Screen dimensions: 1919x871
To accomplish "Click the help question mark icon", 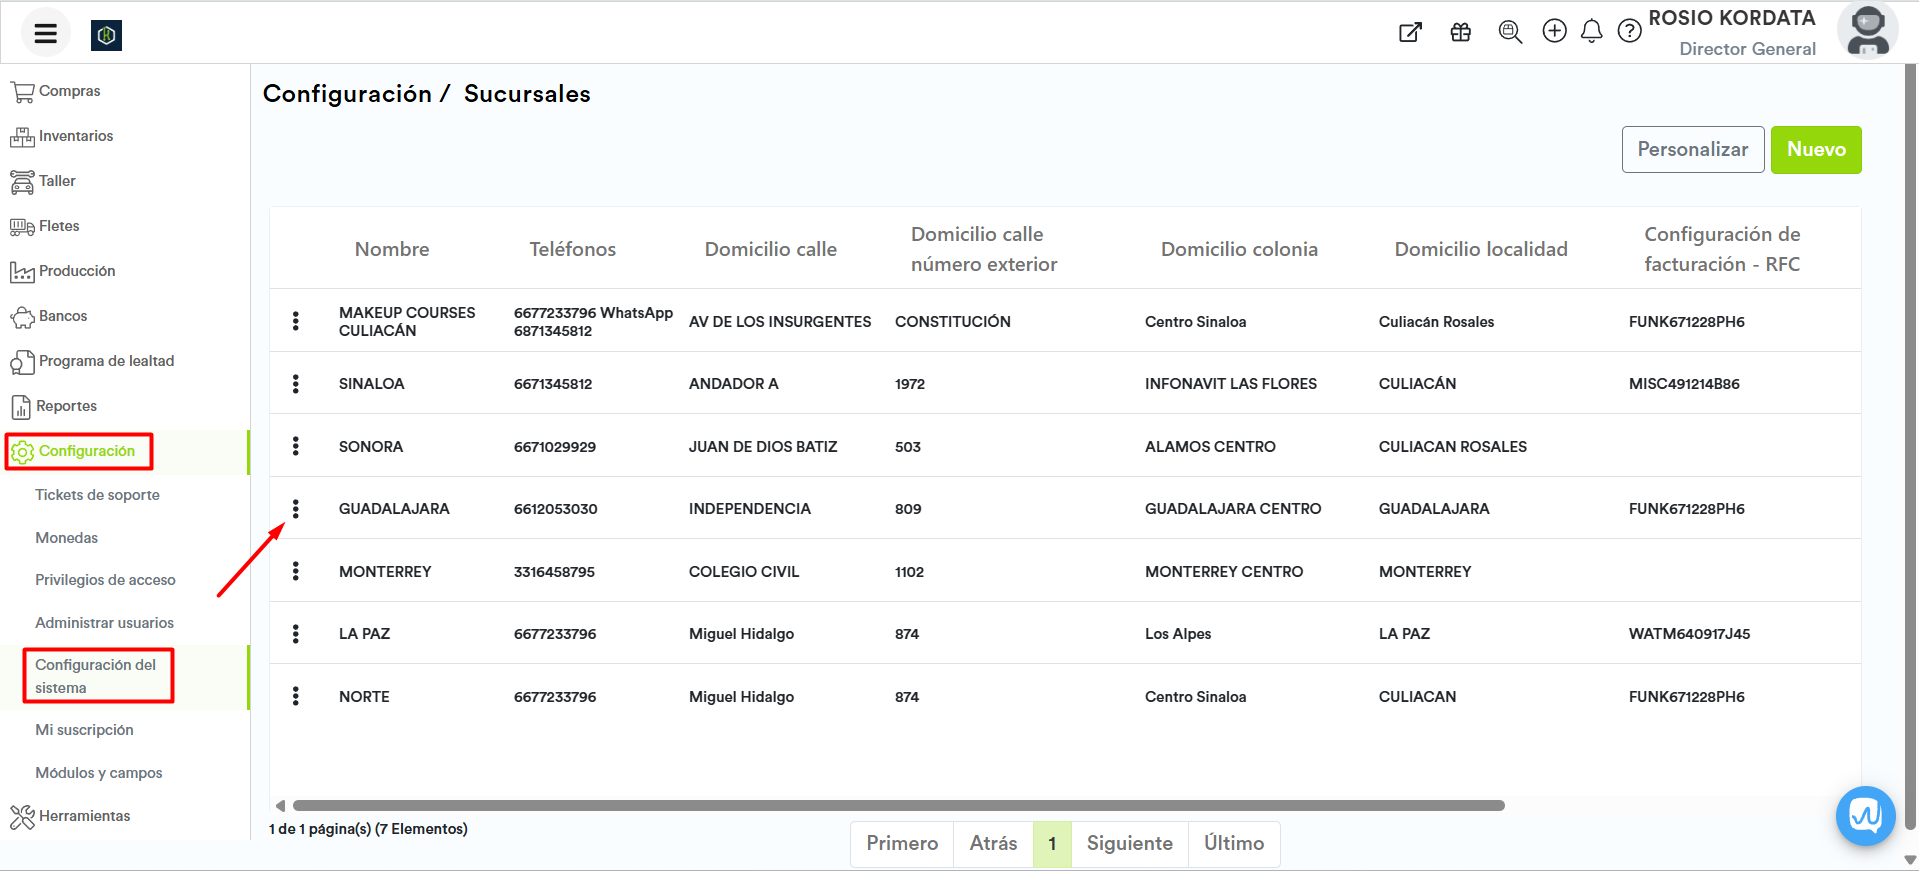I will coord(1629,32).
